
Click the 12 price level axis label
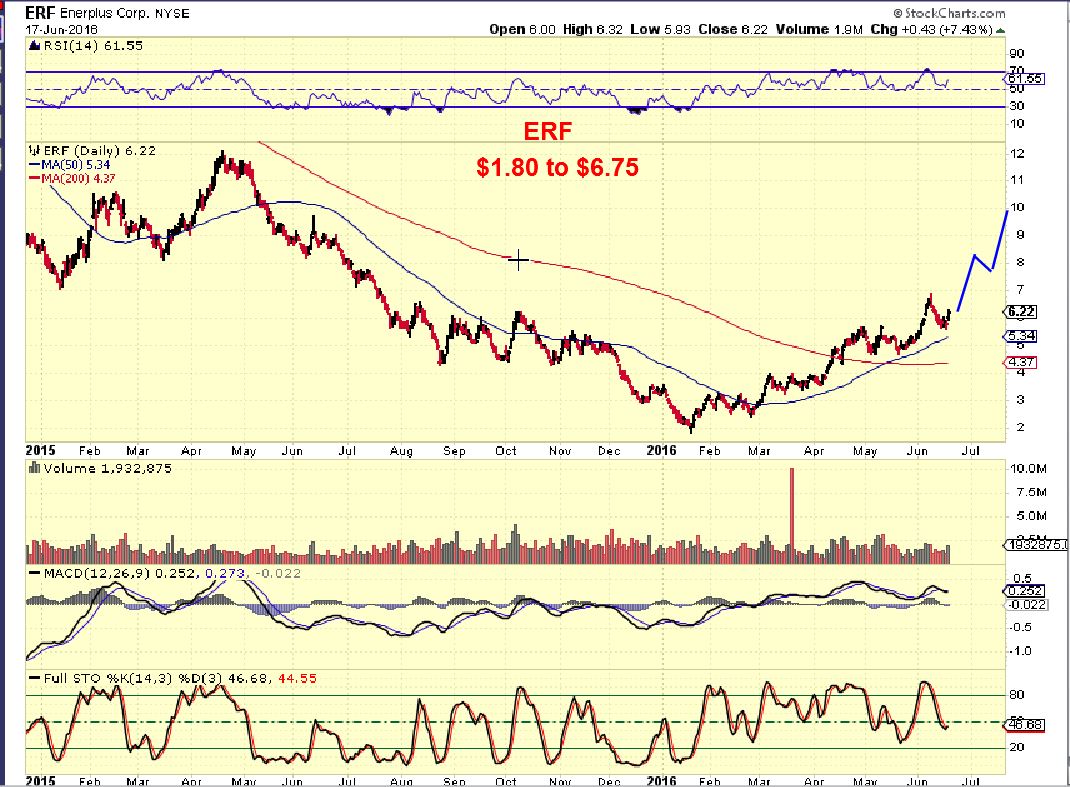pyautogui.click(x=1017, y=154)
